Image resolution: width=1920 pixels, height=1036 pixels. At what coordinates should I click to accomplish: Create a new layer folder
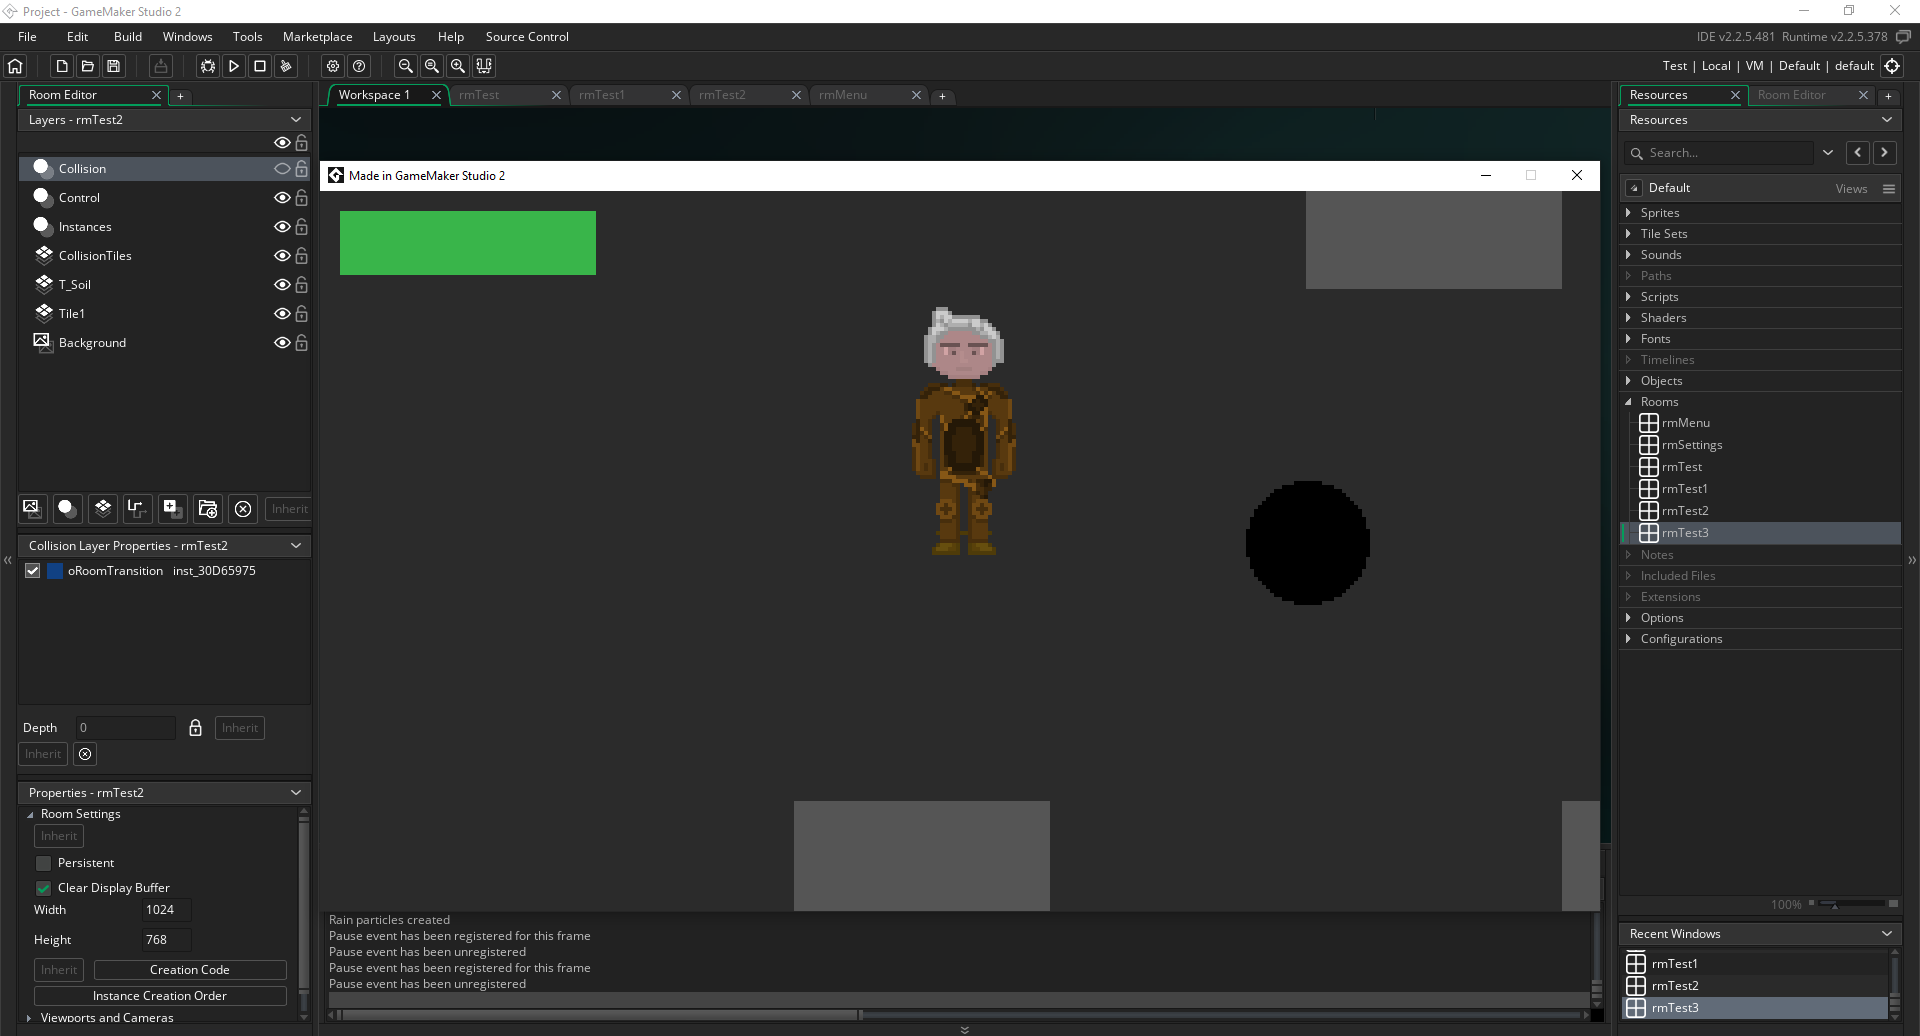tap(208, 508)
